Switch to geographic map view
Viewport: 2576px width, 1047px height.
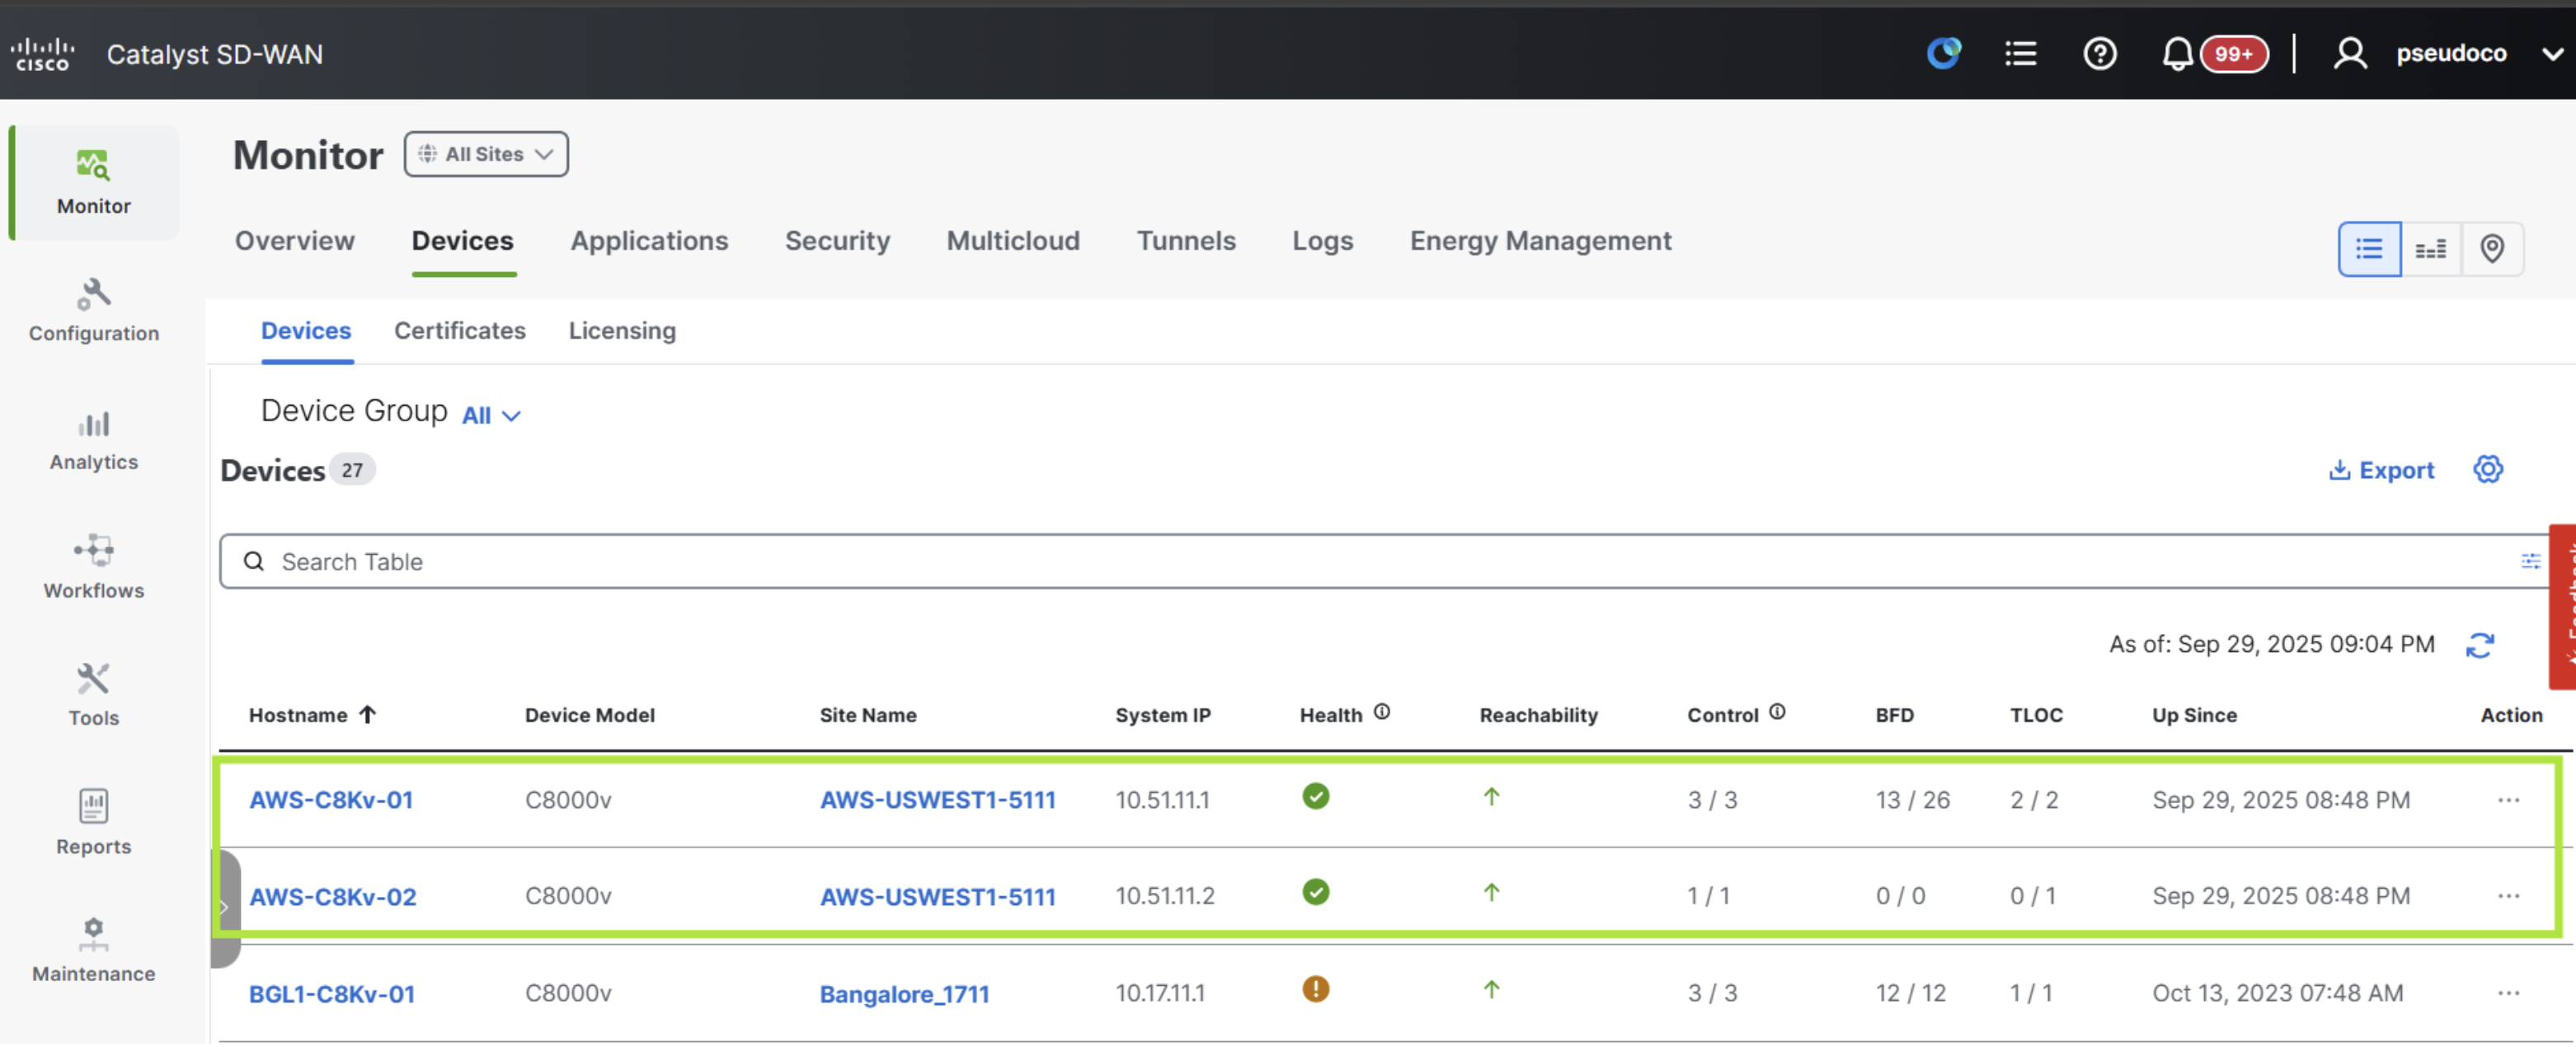click(x=2491, y=249)
